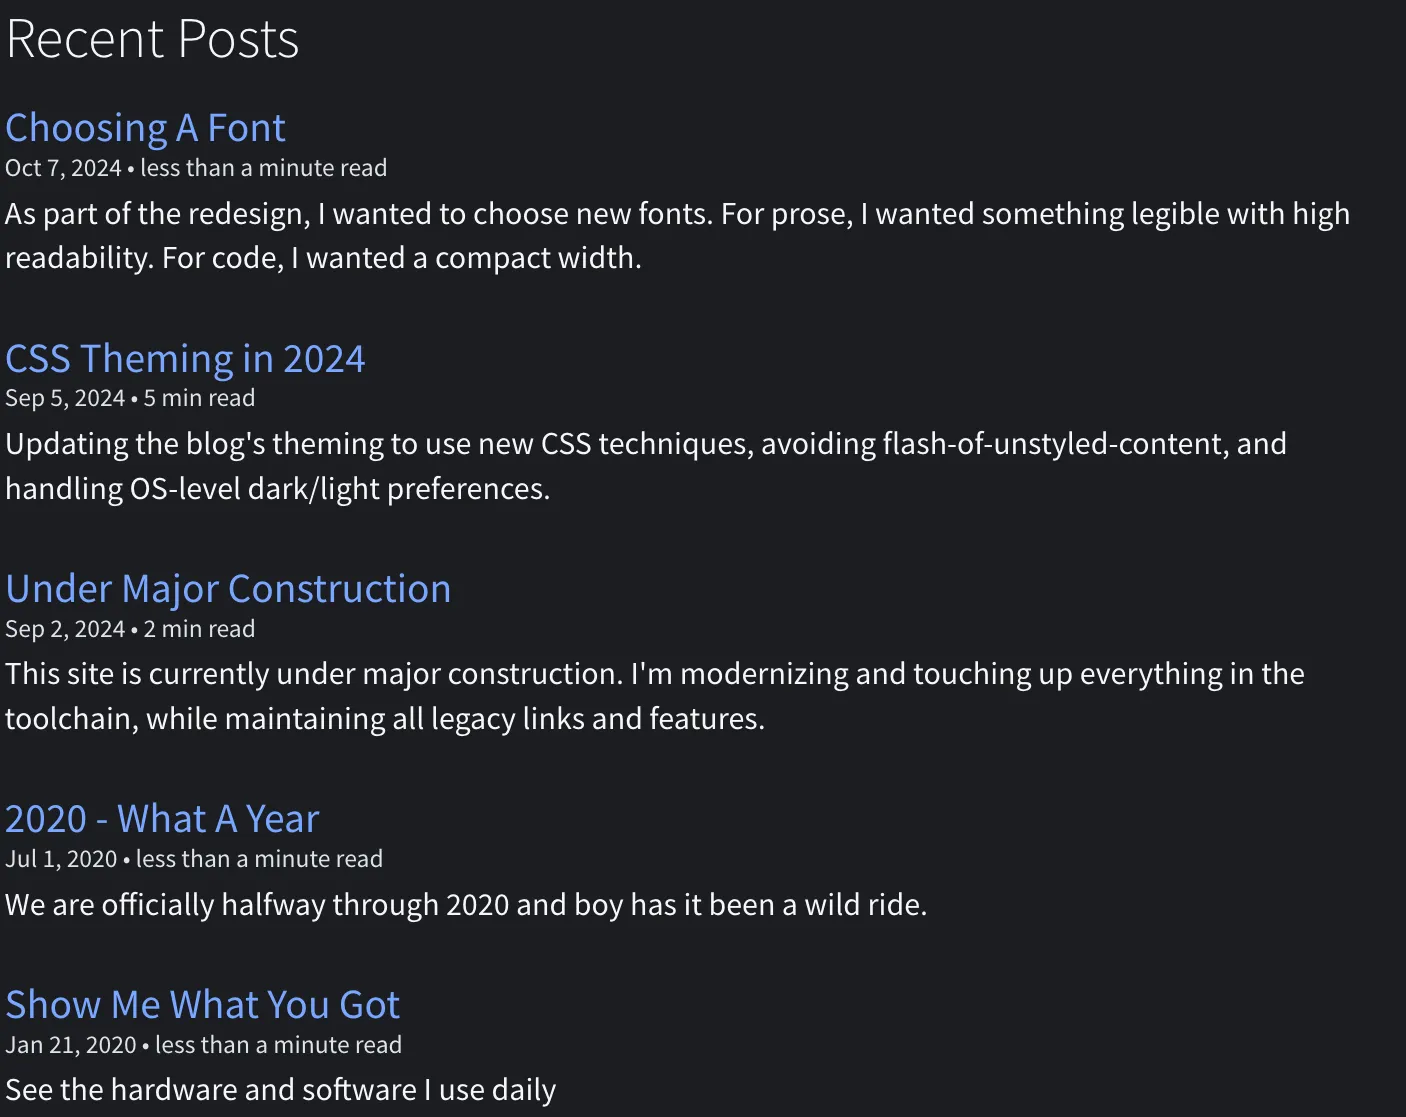Go to "Under Major Construction" article
Screen dimensions: 1406x1117
(x=228, y=589)
